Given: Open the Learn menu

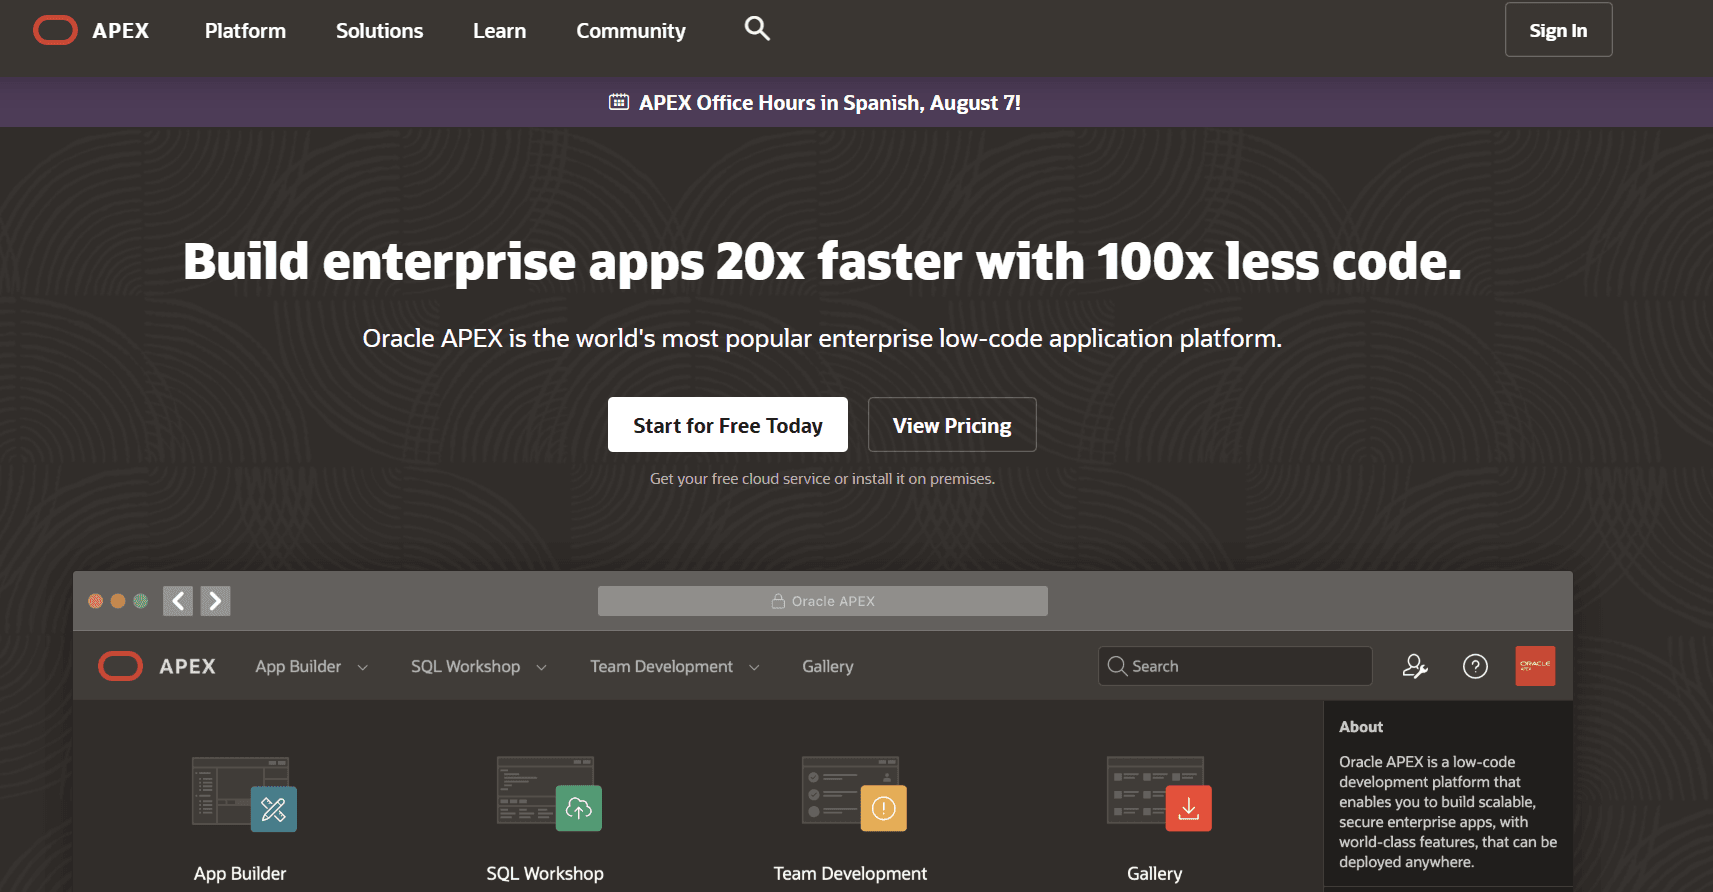Looking at the screenshot, I should point(499,31).
